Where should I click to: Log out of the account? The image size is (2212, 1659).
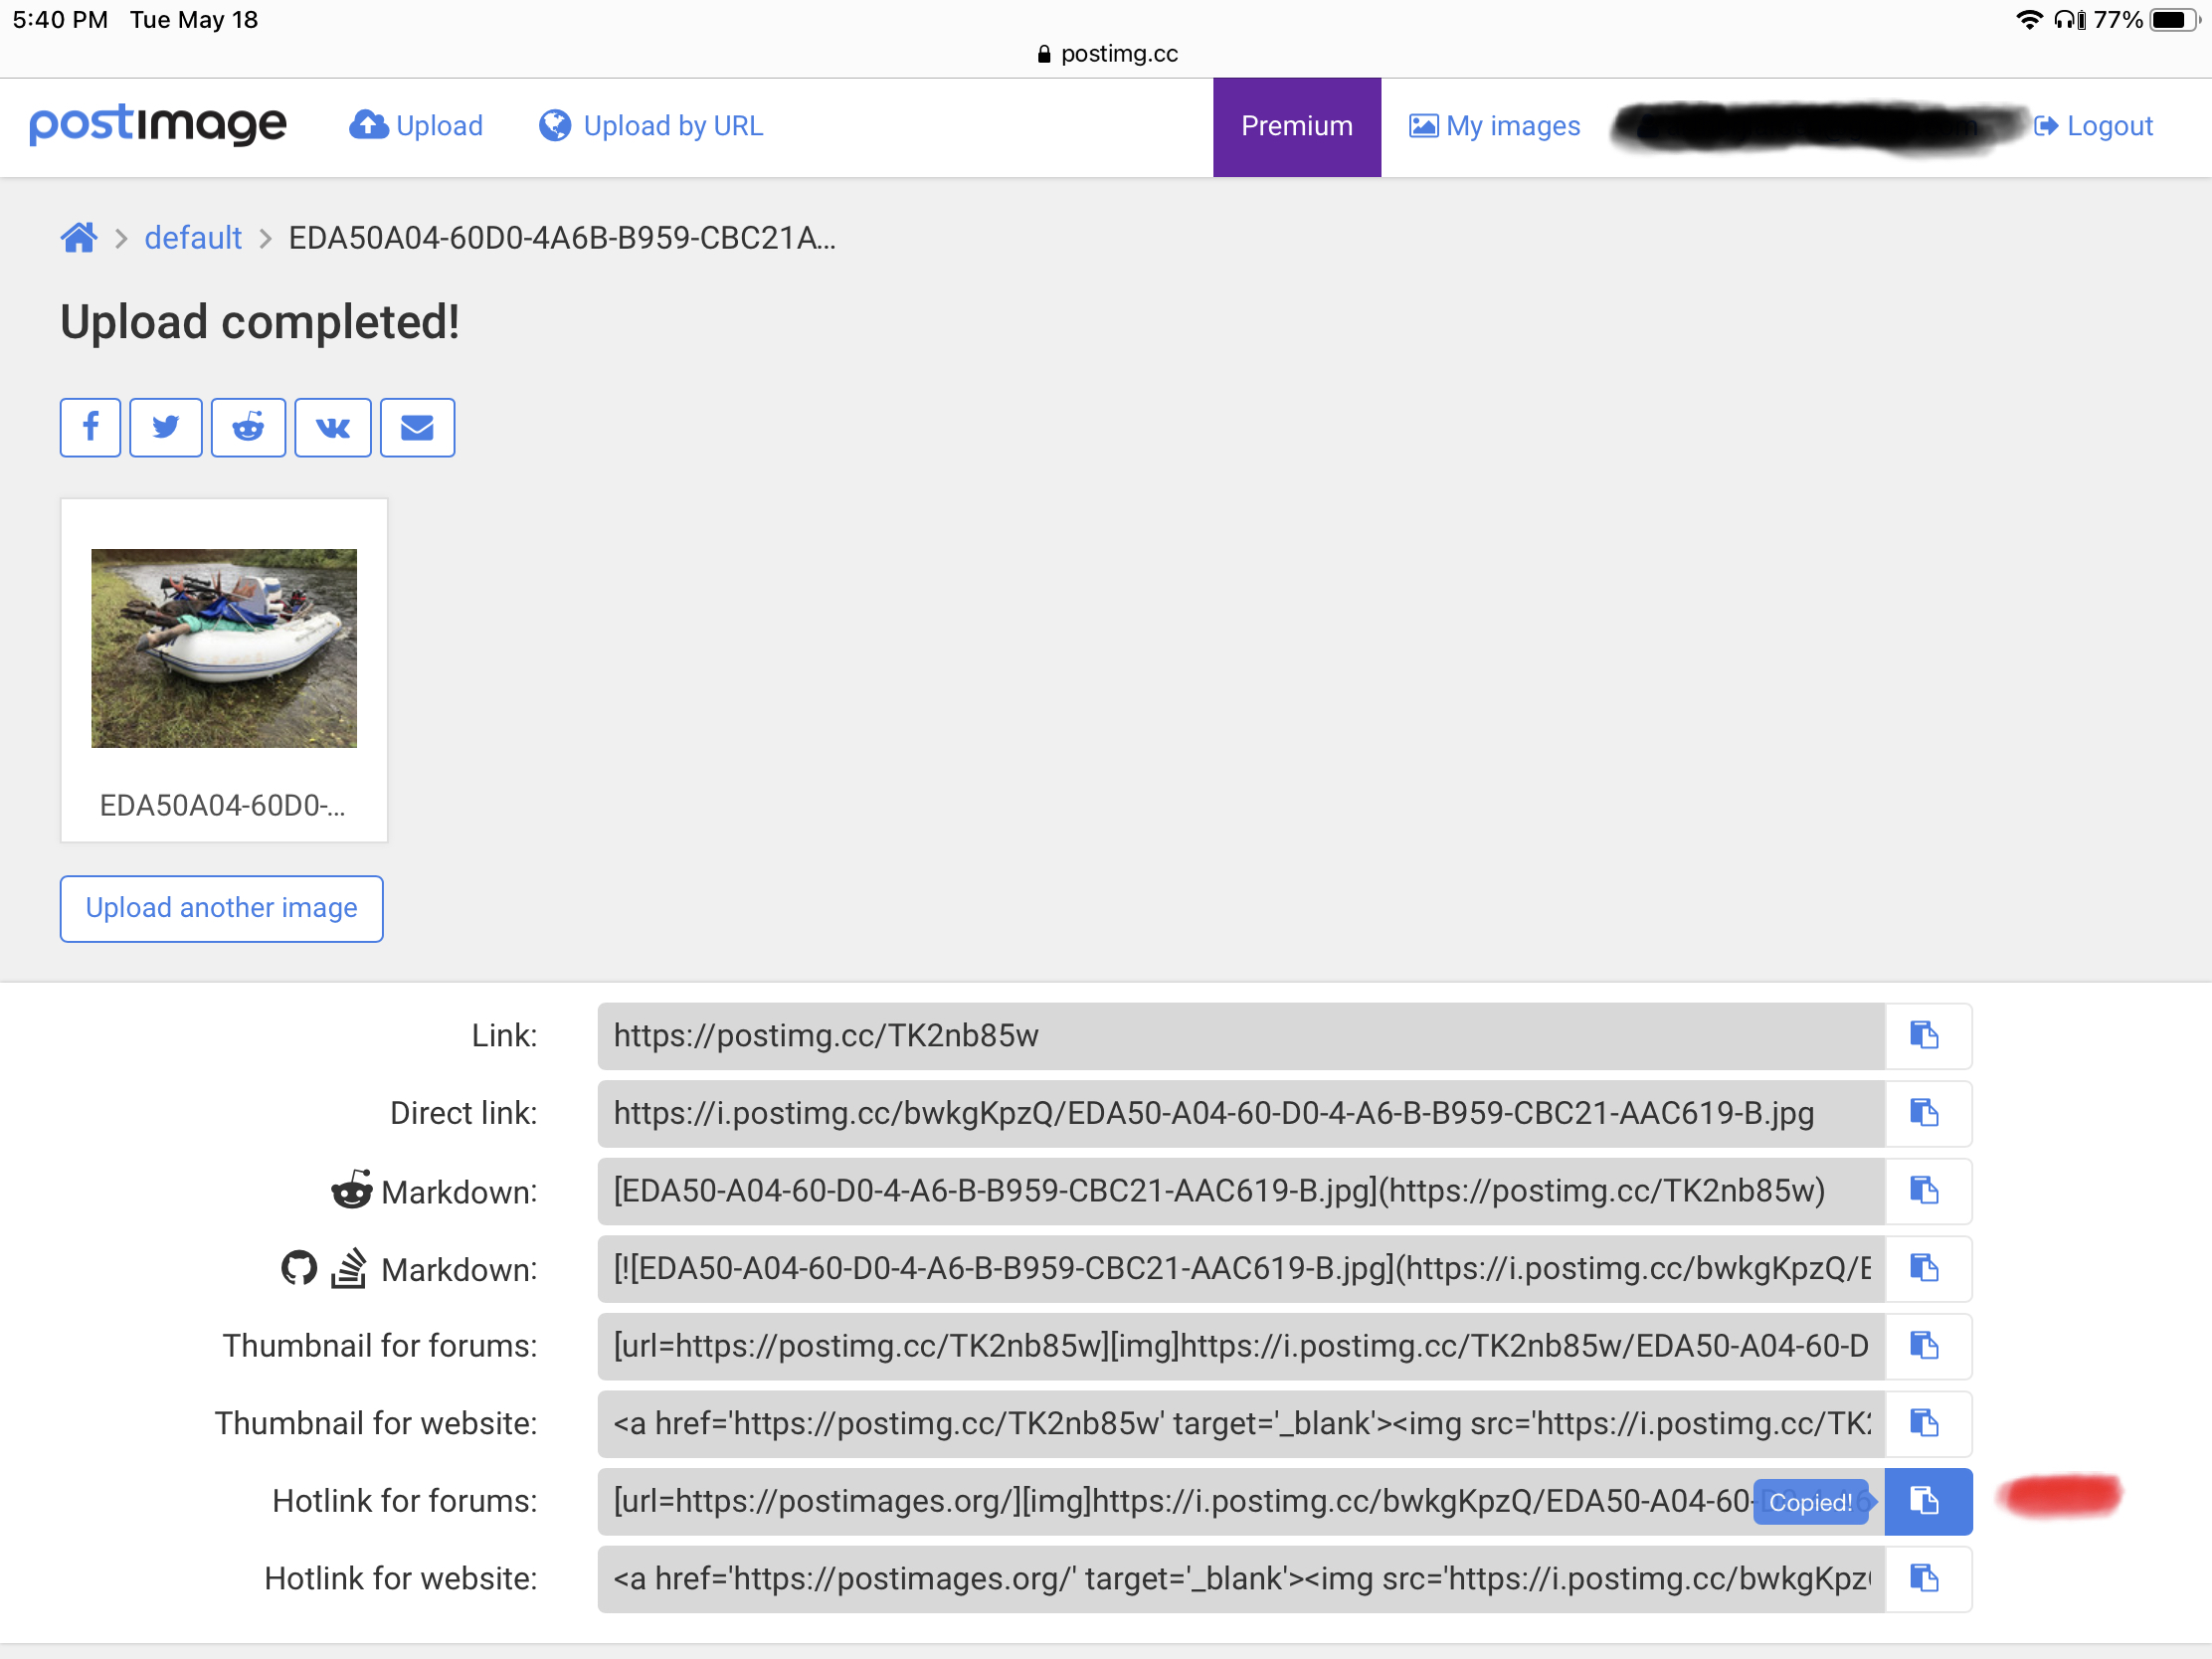click(2094, 126)
